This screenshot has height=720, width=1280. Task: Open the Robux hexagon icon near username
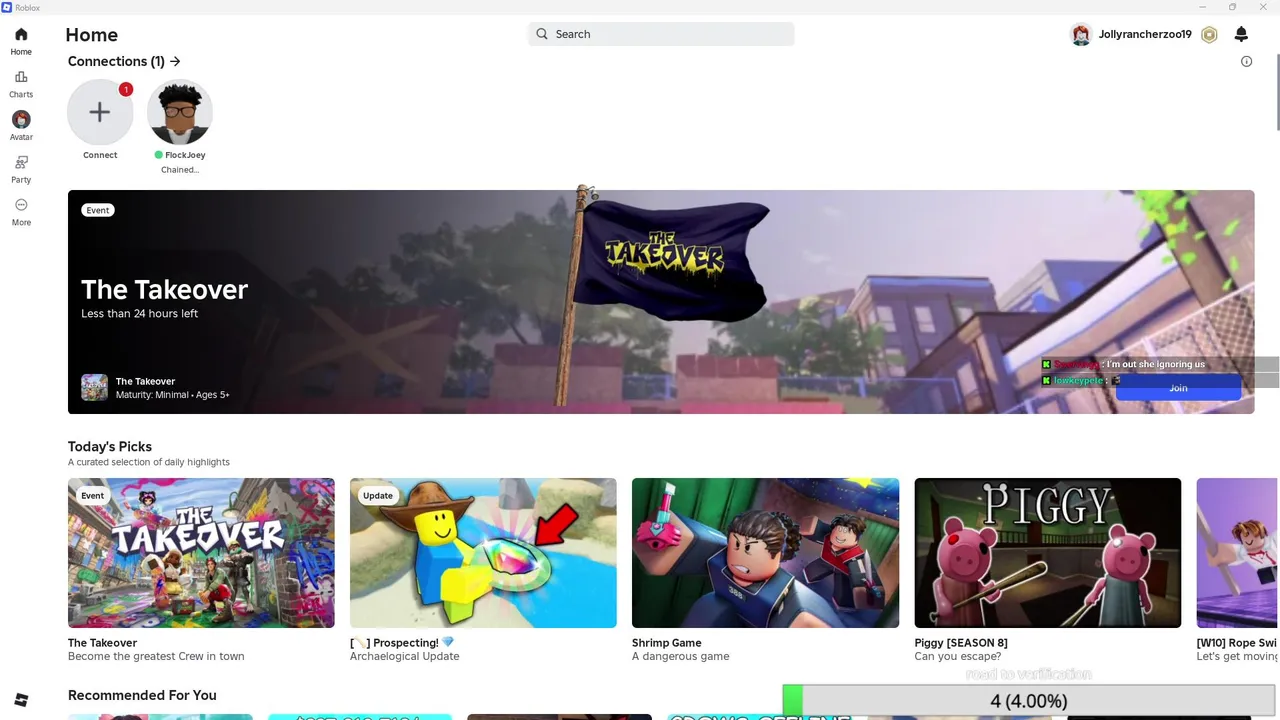[x=1209, y=35]
